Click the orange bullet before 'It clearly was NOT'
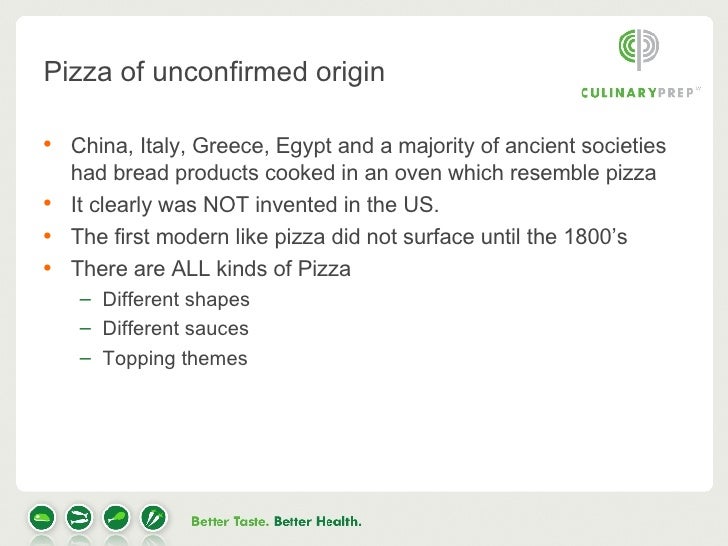This screenshot has width=728, height=546. (x=47, y=203)
